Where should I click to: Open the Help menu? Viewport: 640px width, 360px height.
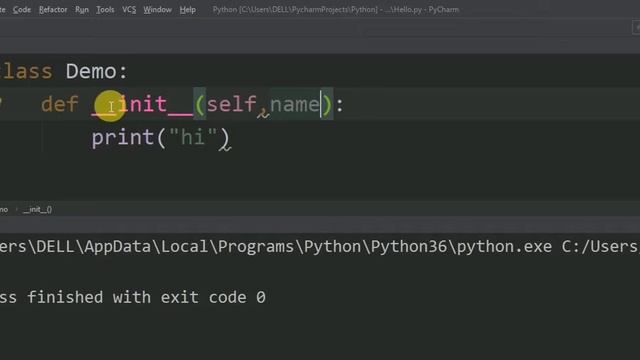tap(187, 9)
